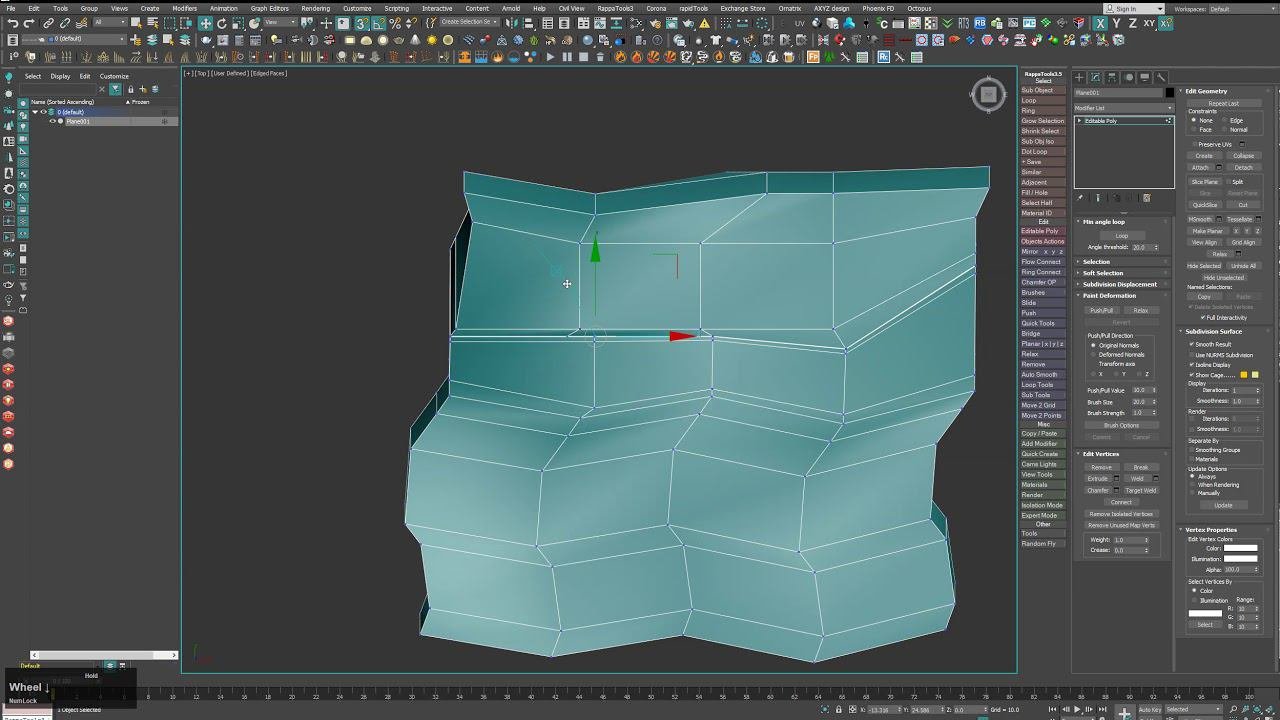
Task: Open the Rendering menu
Action: pos(315,8)
